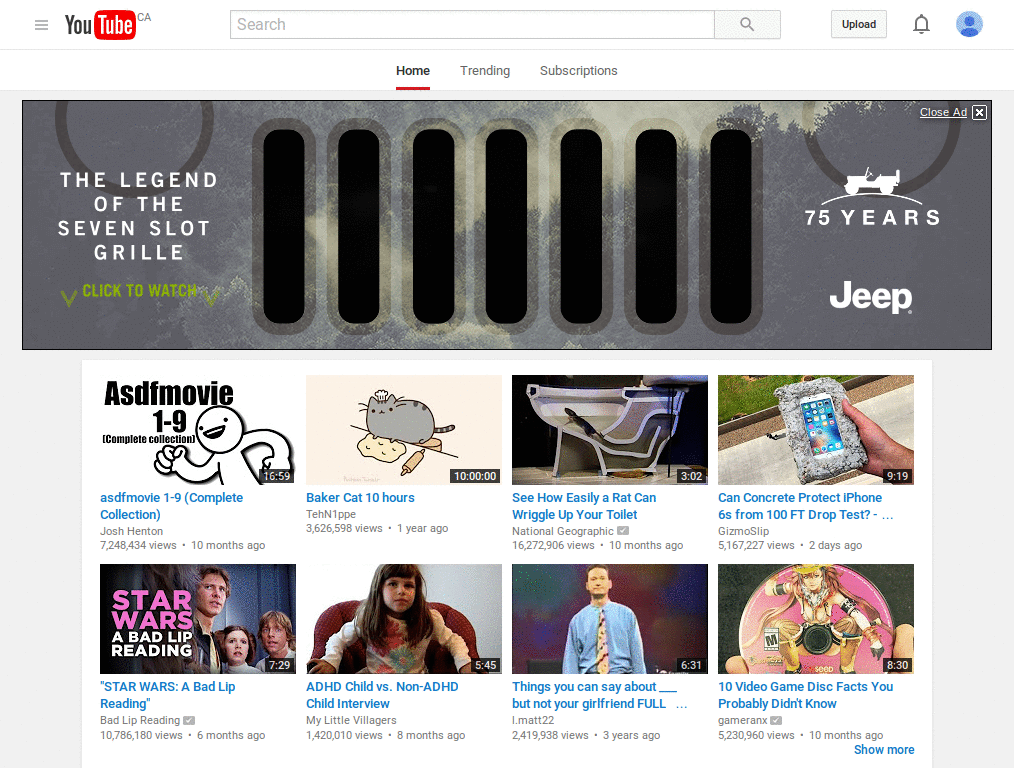Open Video Game Disc Facts thumbnail
Screen dimensions: 1024x768
(x=816, y=619)
